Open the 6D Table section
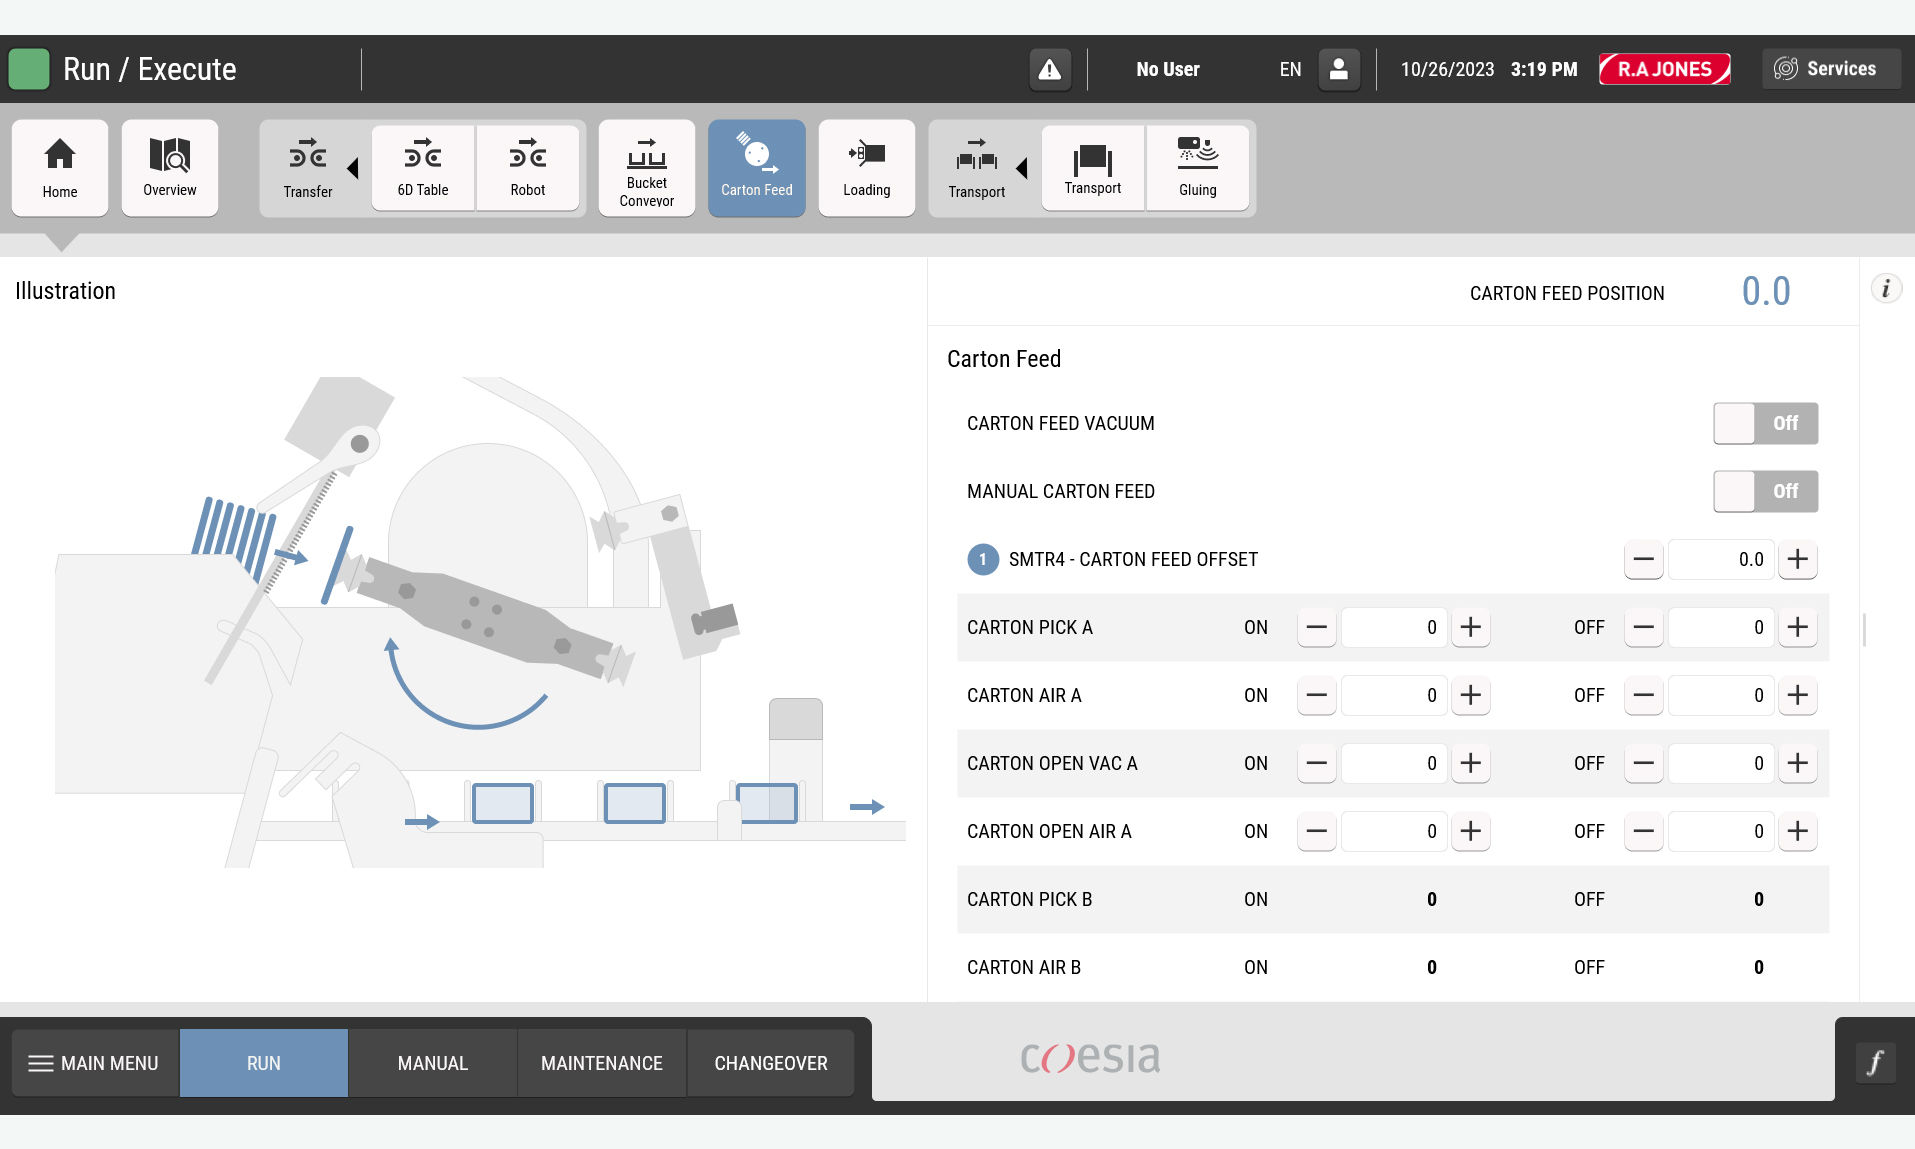1915x1149 pixels. 422,168
